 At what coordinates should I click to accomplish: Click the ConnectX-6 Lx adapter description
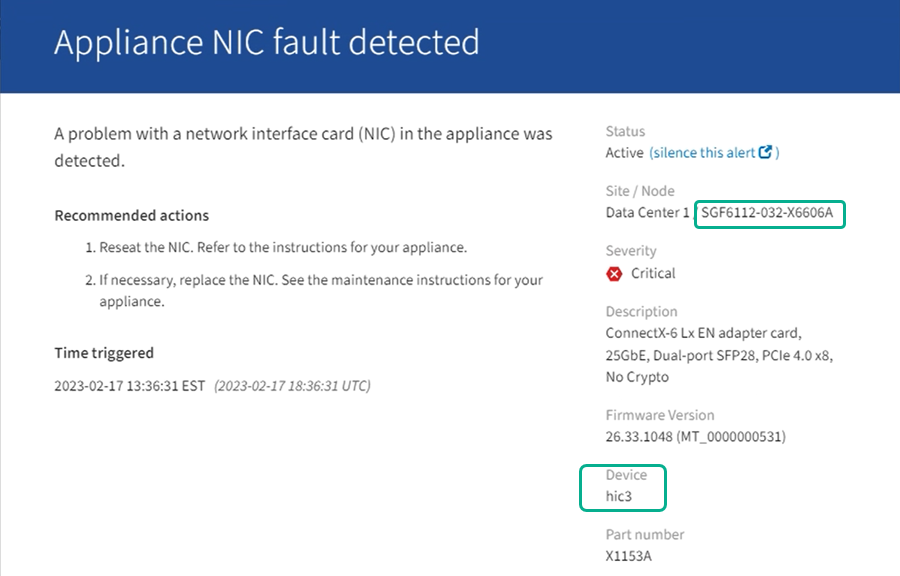click(718, 355)
